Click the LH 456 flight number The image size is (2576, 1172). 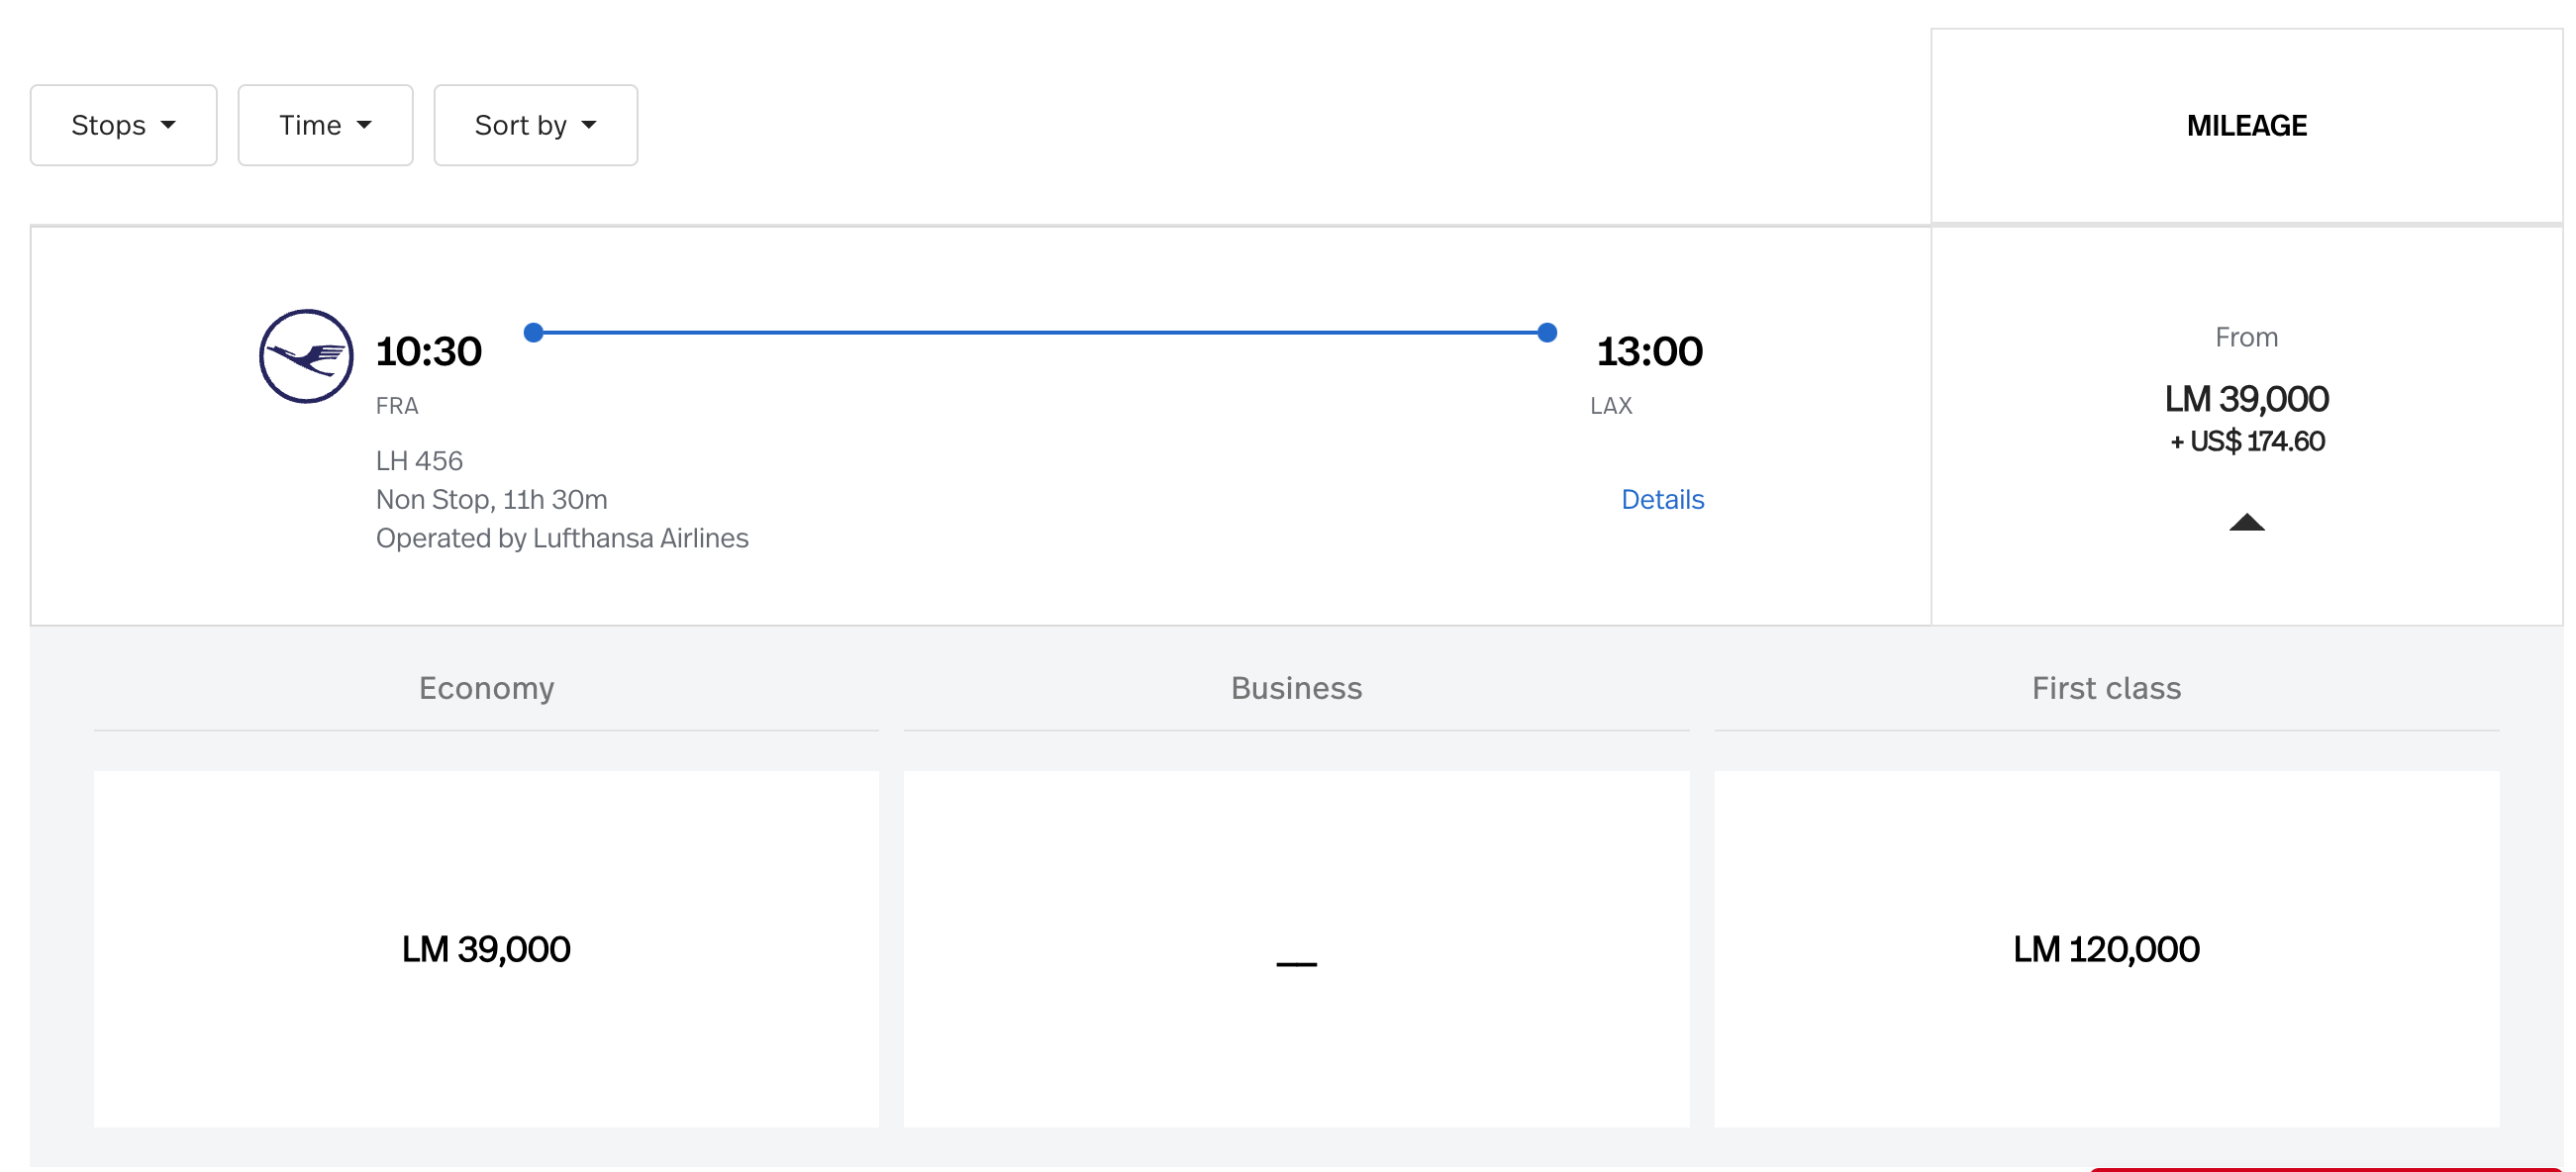coord(419,461)
